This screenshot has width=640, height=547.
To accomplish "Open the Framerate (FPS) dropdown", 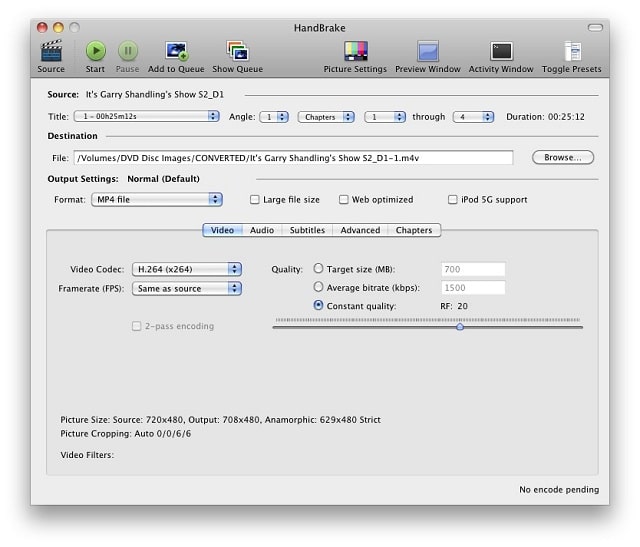I will click(187, 289).
